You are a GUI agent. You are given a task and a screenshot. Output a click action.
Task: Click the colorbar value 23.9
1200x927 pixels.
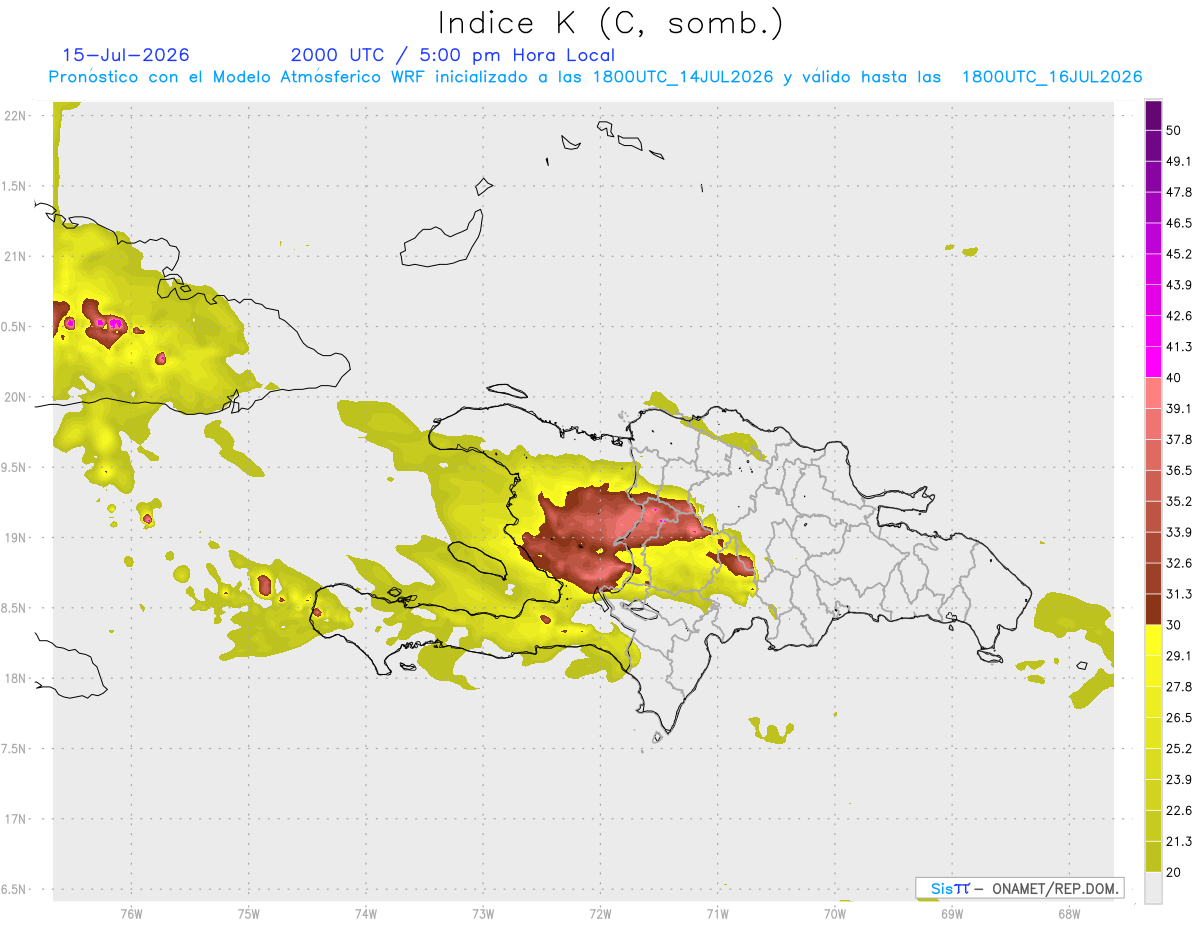point(1178,779)
